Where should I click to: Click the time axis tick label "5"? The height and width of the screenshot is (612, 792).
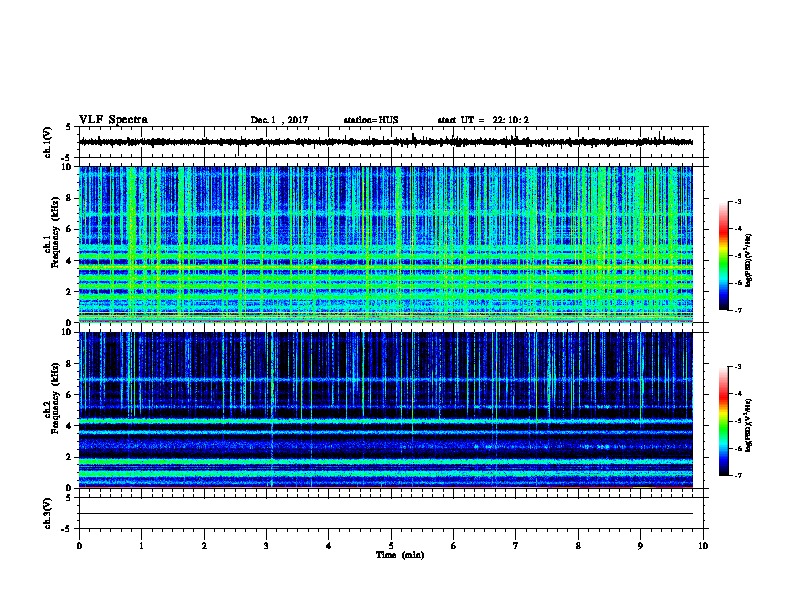391,546
